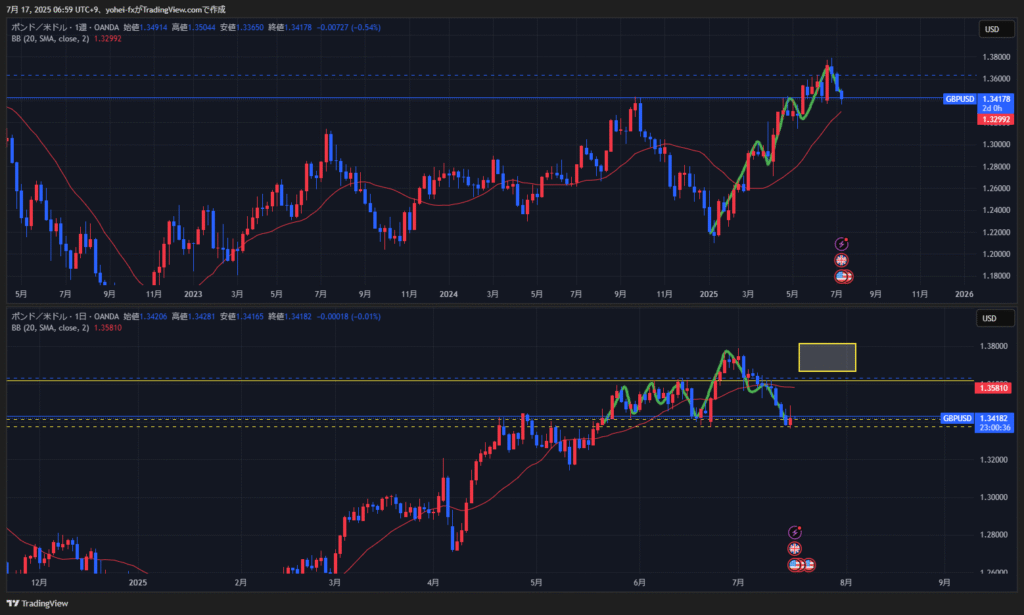Click the weekly high value 1.35044

click(x=202, y=27)
